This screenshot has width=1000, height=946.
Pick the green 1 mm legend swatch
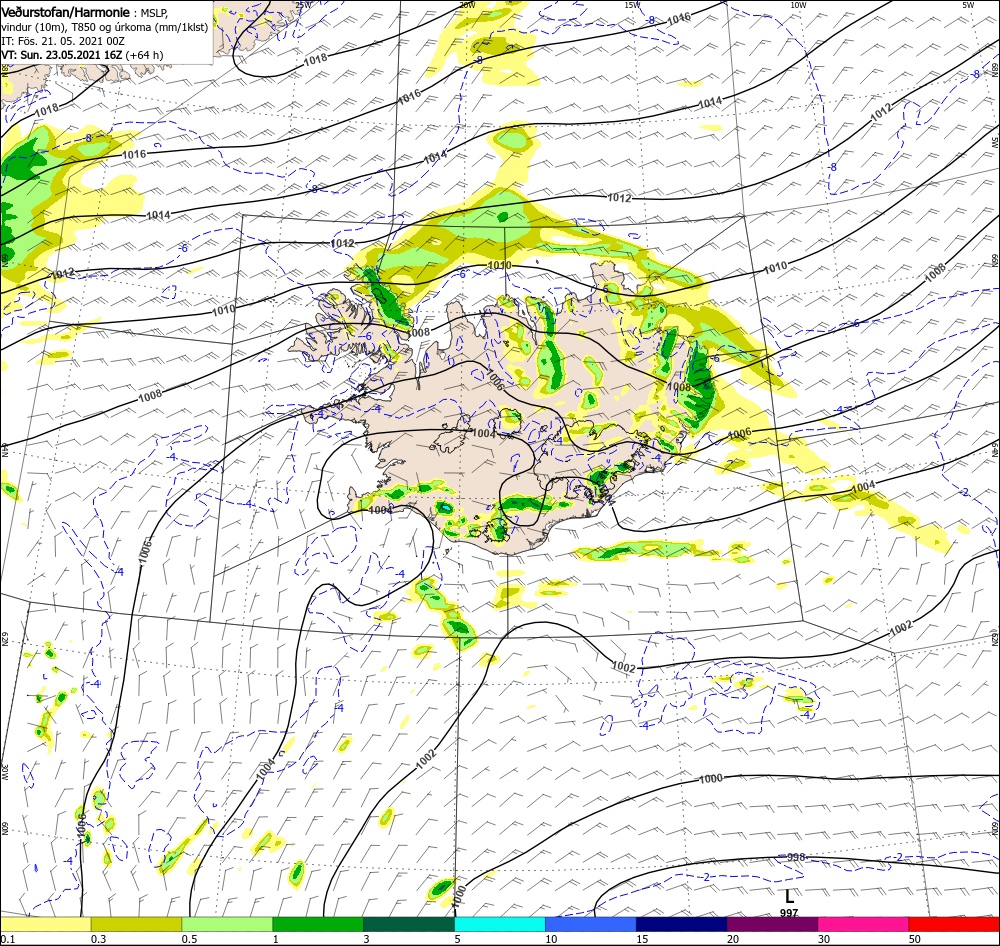[318, 925]
